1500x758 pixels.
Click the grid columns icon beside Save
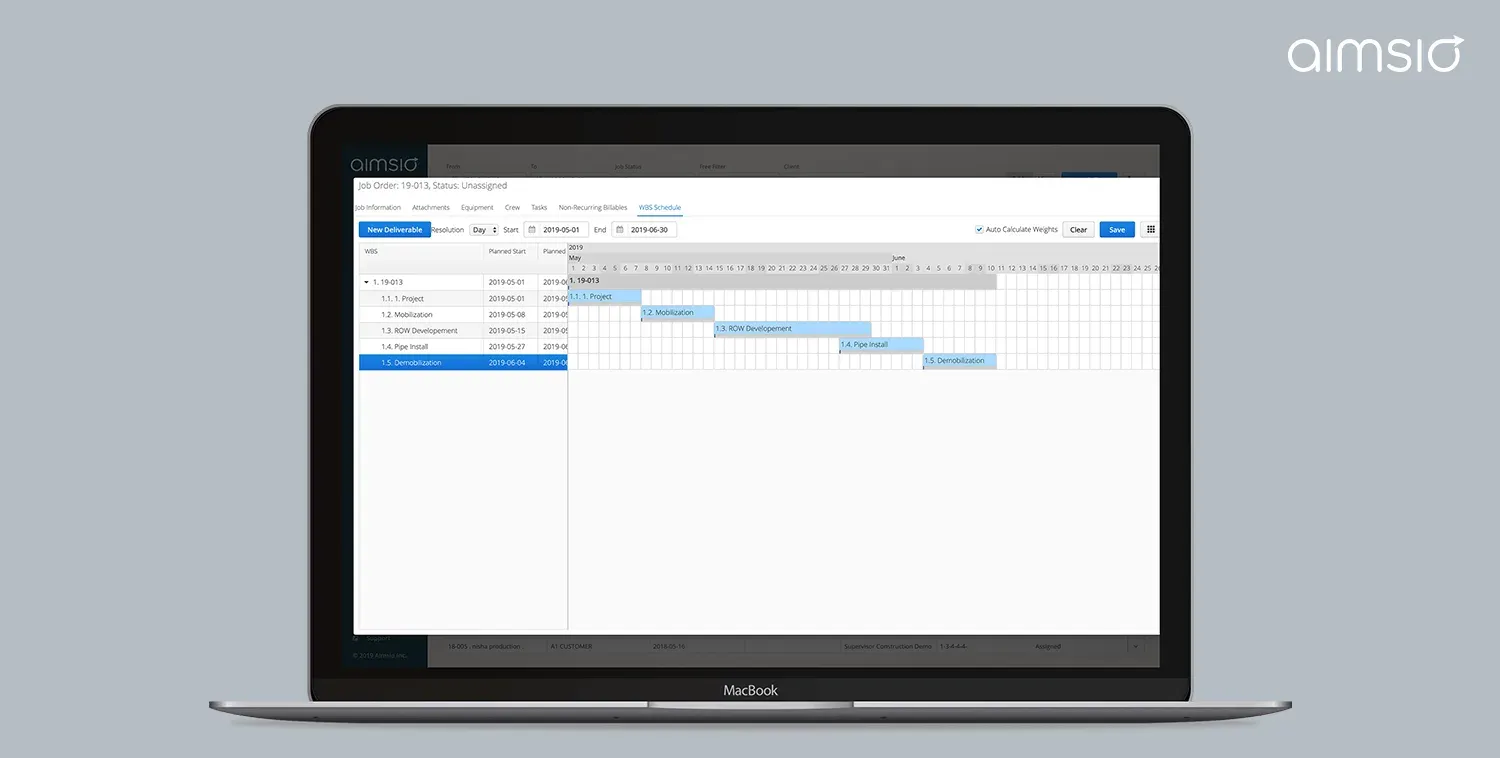point(1150,229)
